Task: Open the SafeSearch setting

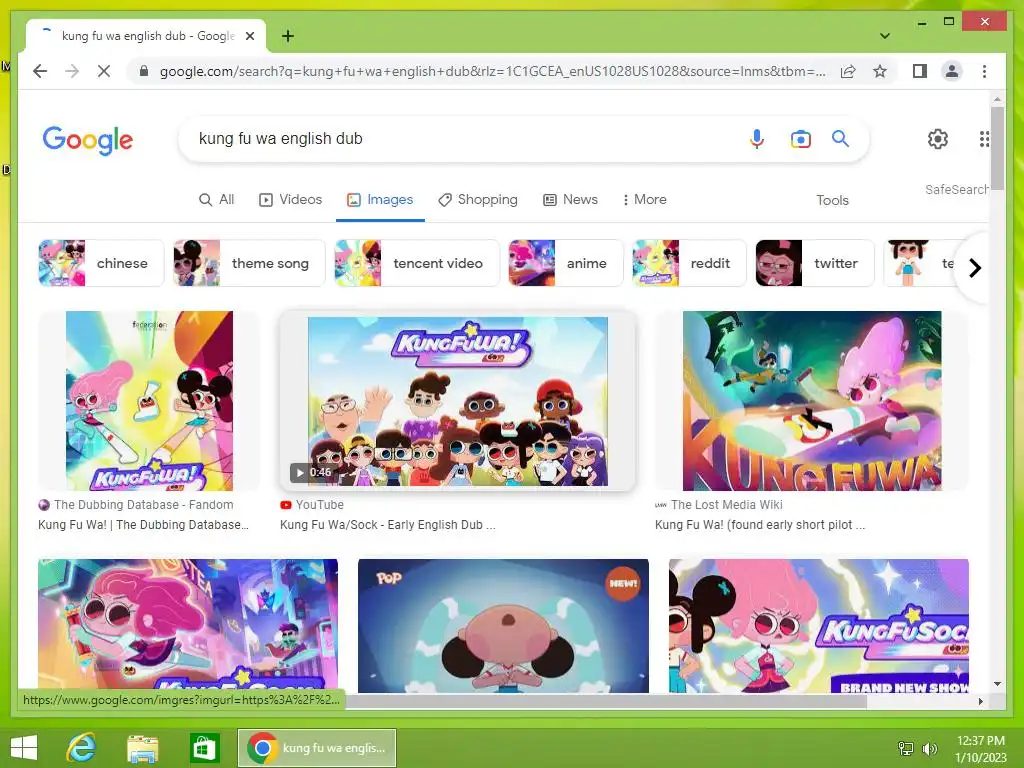Action: click(956, 189)
